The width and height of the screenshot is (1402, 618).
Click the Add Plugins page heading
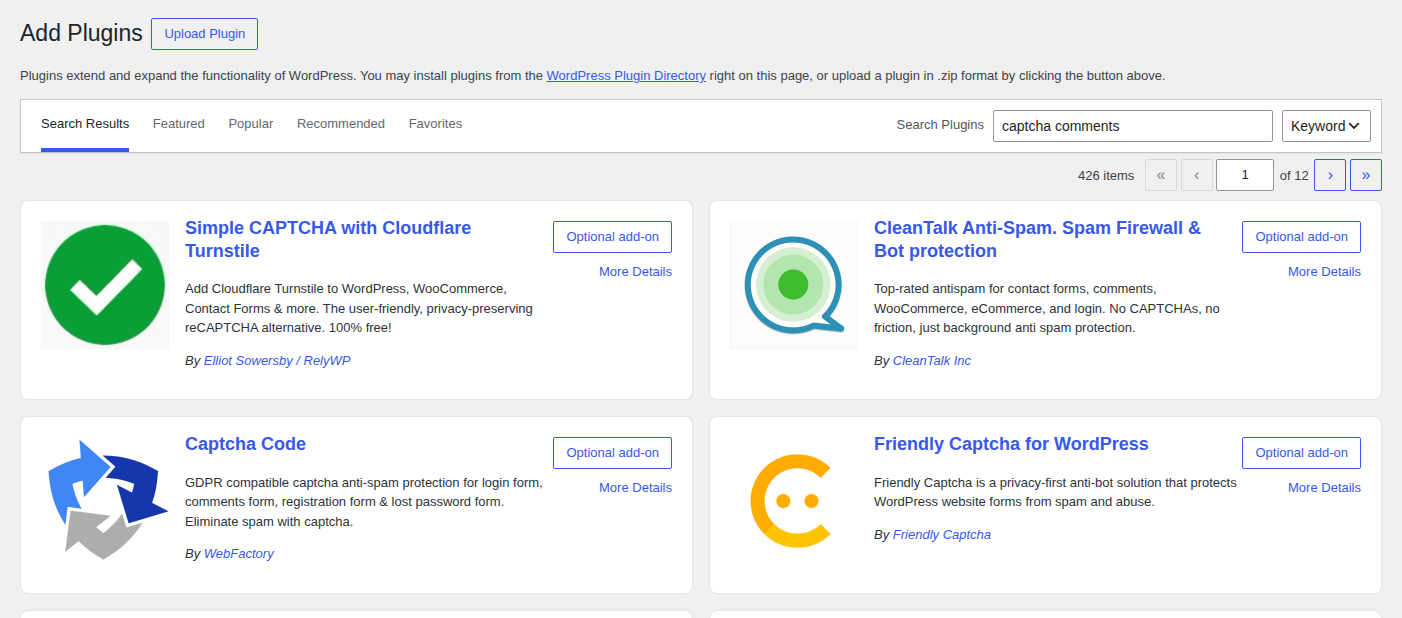(x=81, y=33)
